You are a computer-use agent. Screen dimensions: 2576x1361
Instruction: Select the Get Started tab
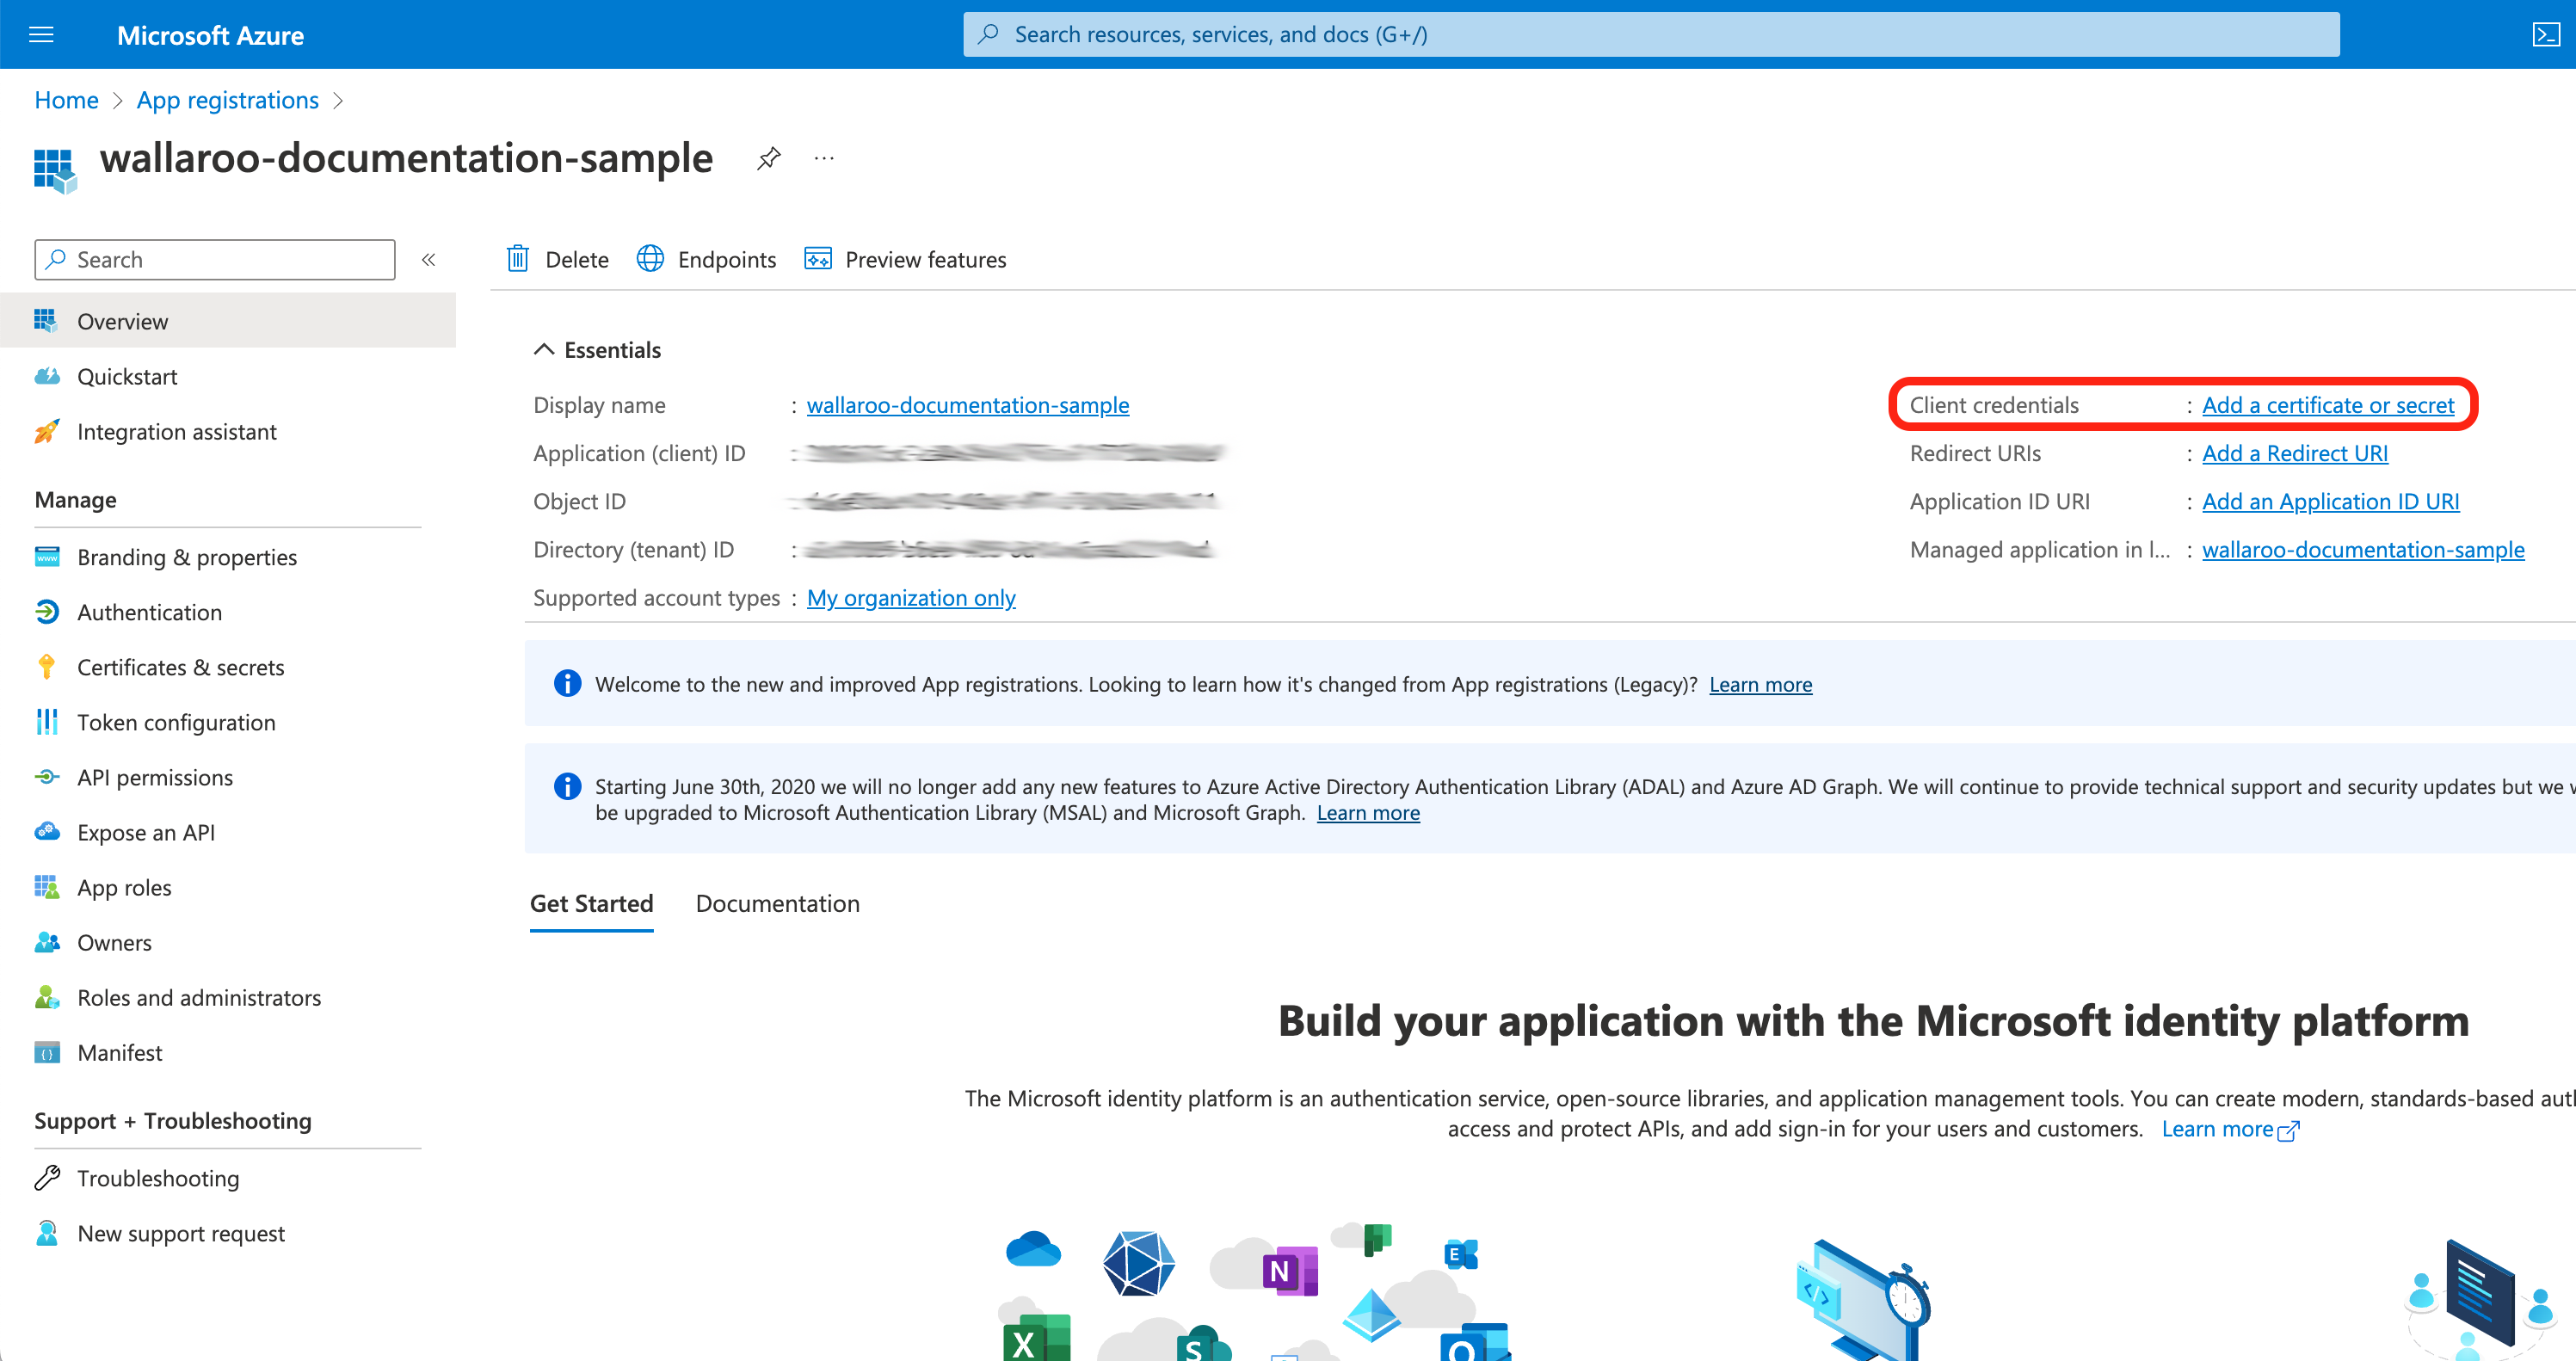591,902
